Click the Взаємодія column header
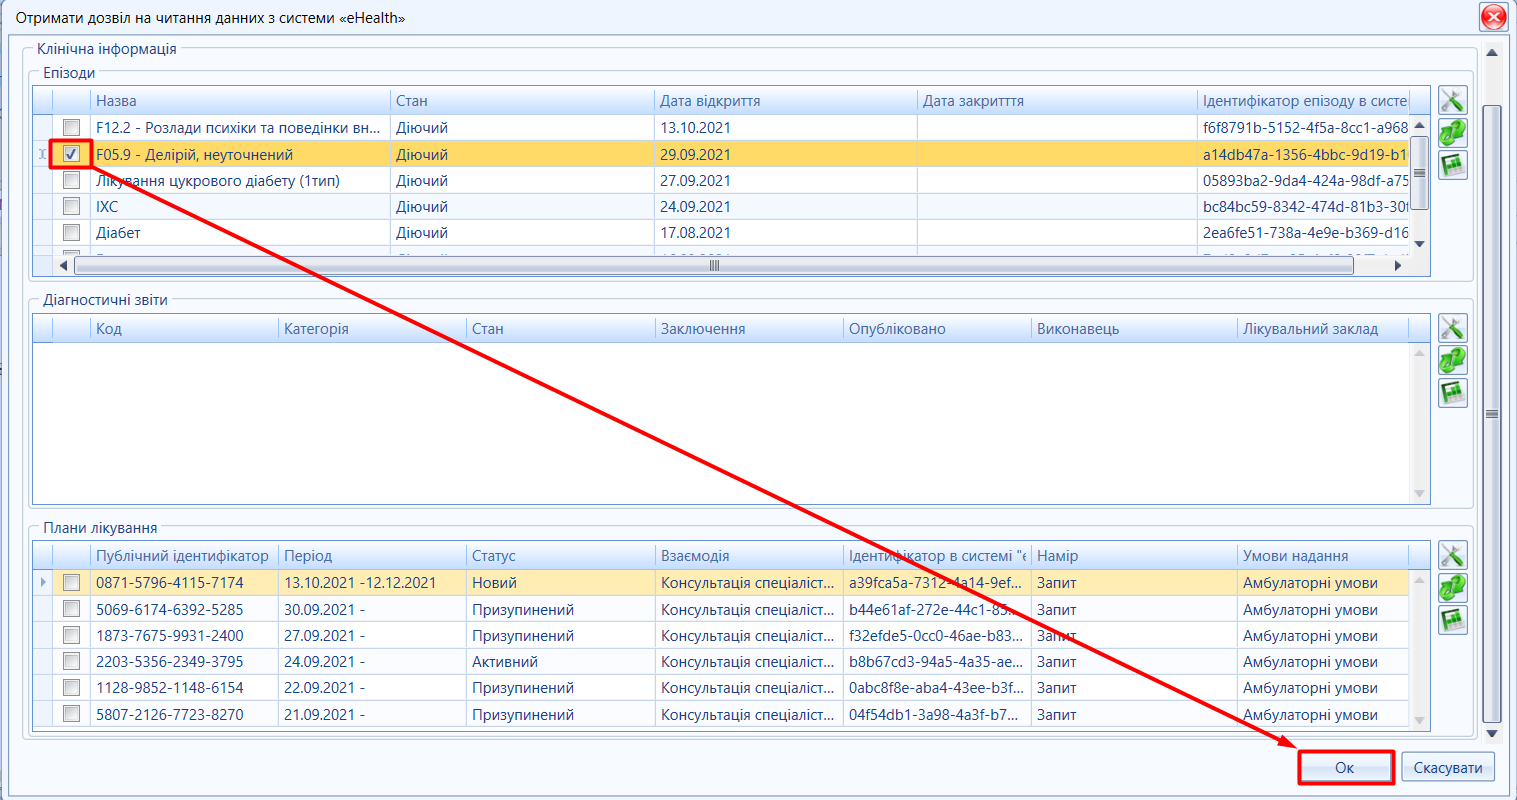The image size is (1517, 800). point(749,556)
